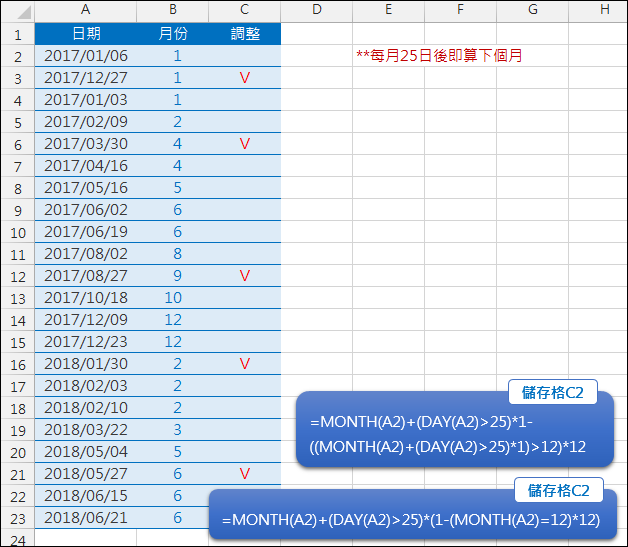This screenshot has width=628, height=547.
Task: Select column D header
Action: click(x=317, y=10)
